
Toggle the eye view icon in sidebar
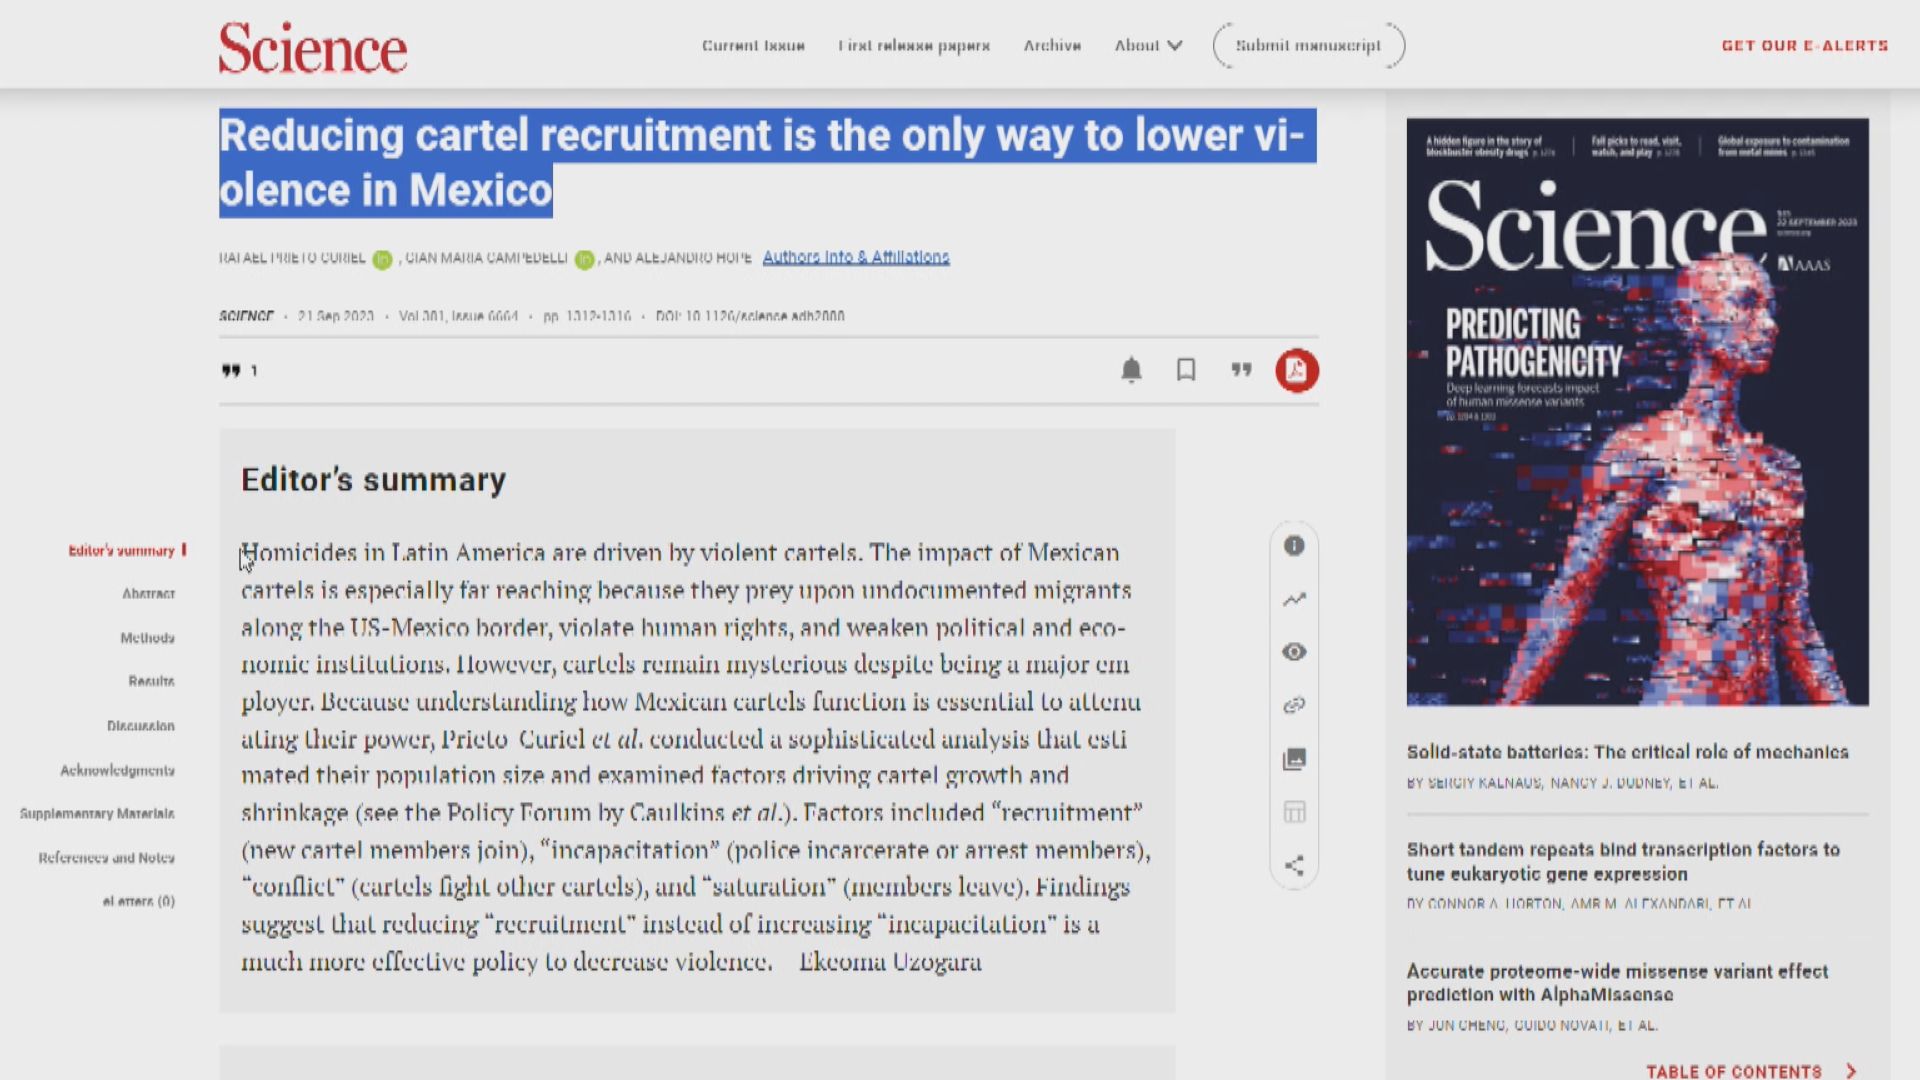coord(1294,652)
